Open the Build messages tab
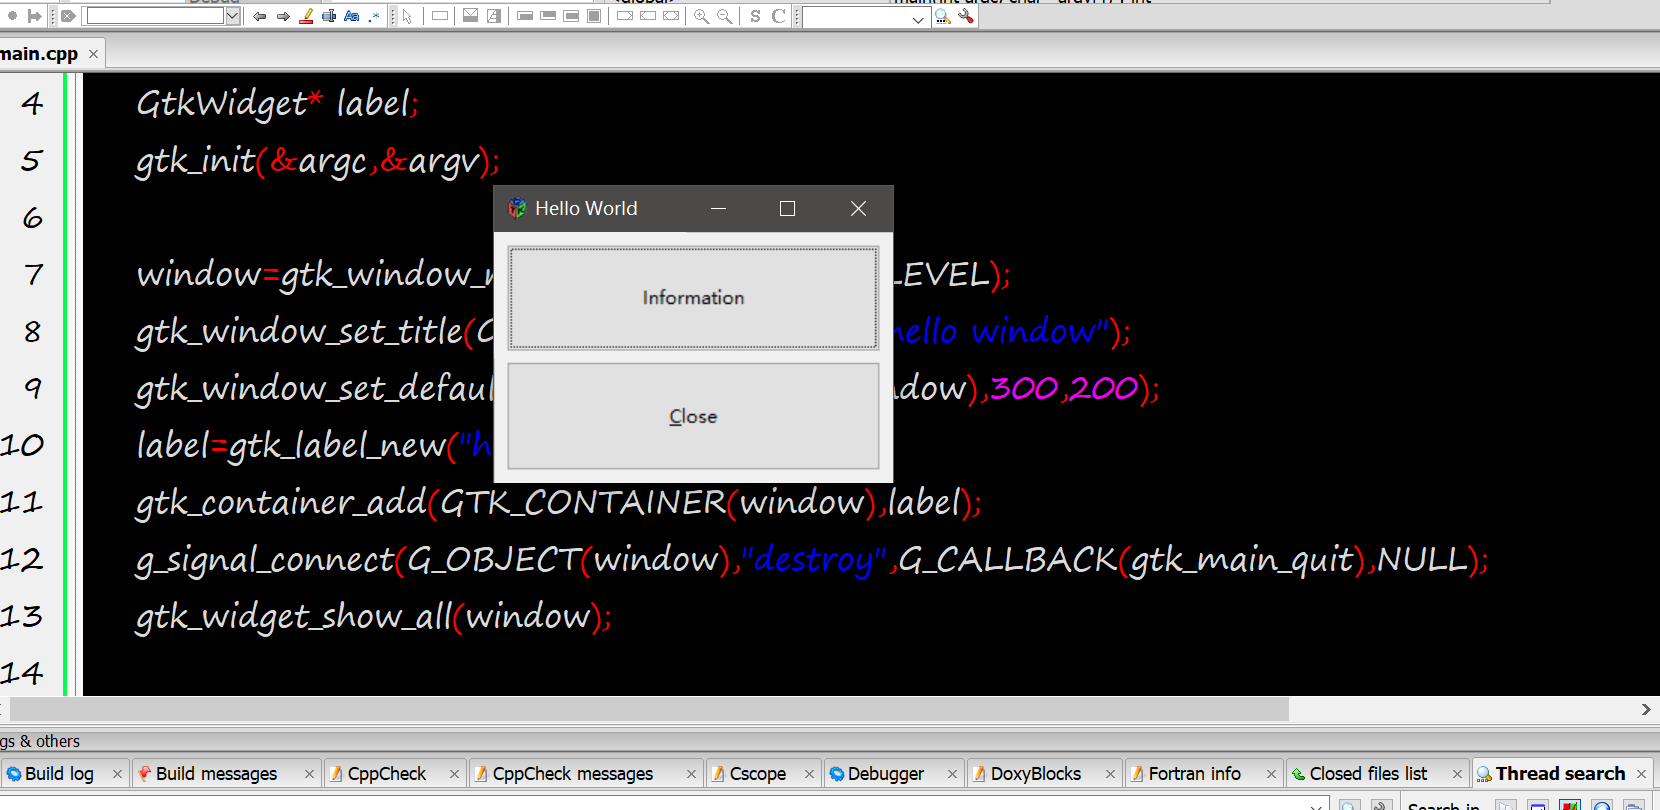This screenshot has width=1660, height=810. click(216, 774)
